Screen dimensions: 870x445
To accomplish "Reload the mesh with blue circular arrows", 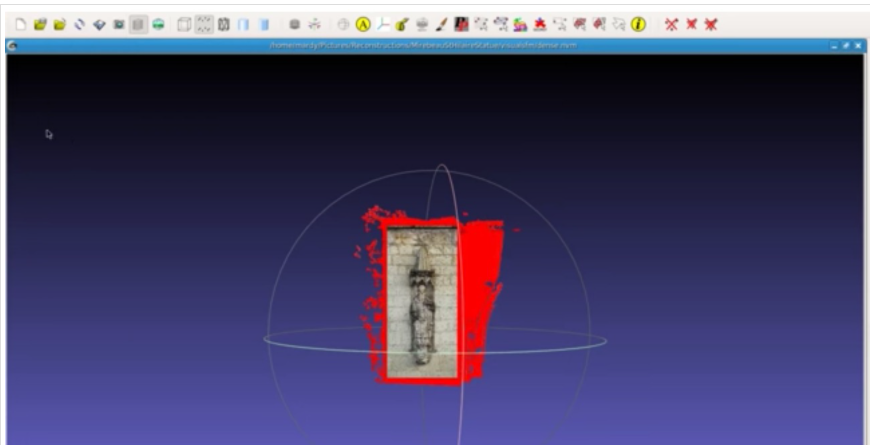I will pyautogui.click(x=79, y=24).
